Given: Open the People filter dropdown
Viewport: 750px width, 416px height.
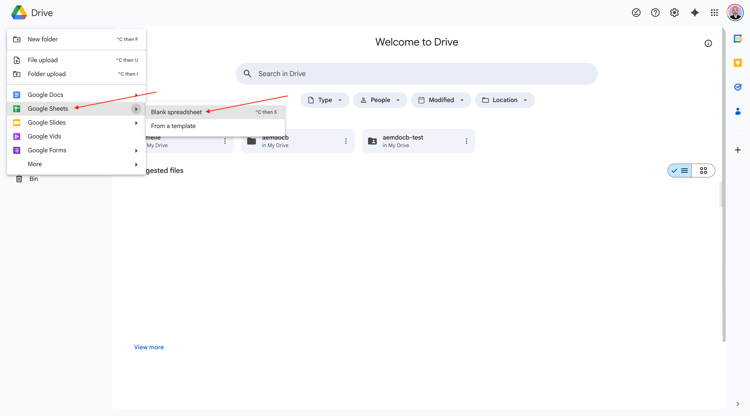Looking at the screenshot, I should (380, 100).
